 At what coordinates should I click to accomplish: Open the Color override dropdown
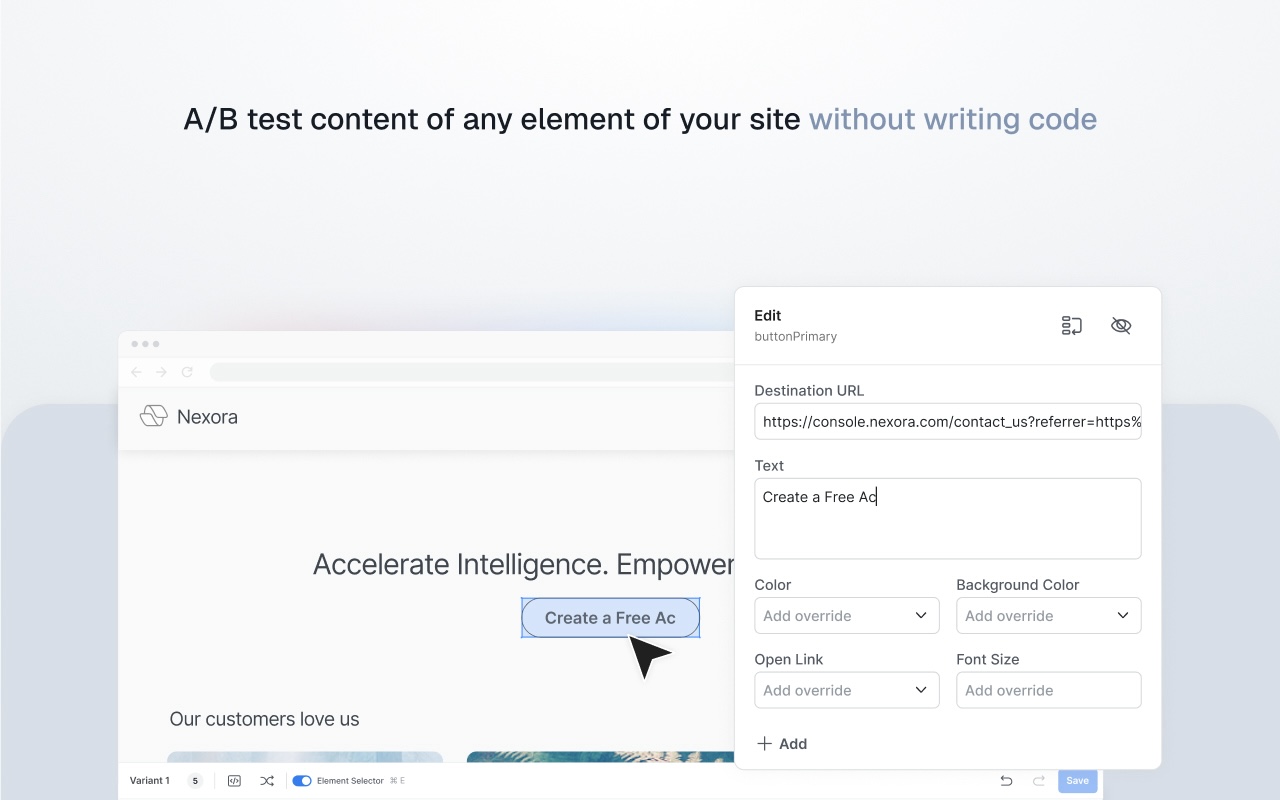[x=847, y=616]
